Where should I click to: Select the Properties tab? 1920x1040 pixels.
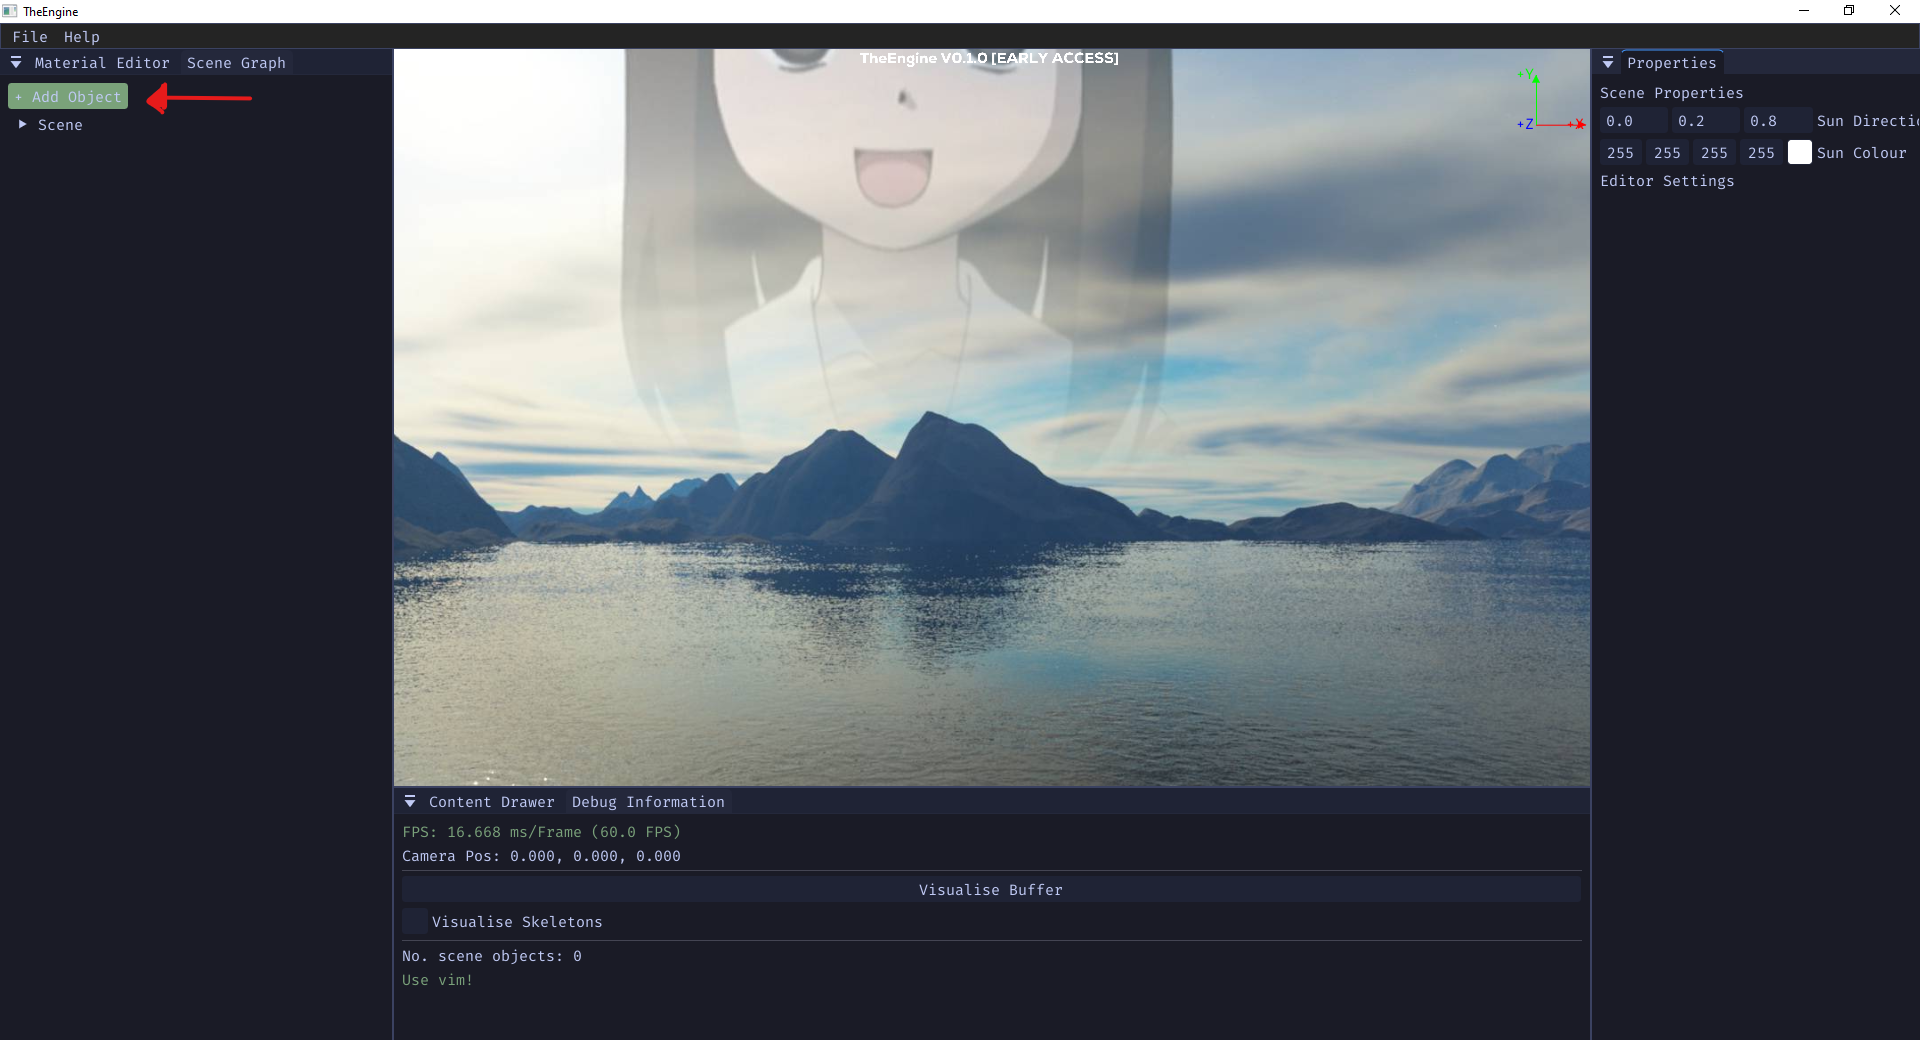(x=1672, y=63)
